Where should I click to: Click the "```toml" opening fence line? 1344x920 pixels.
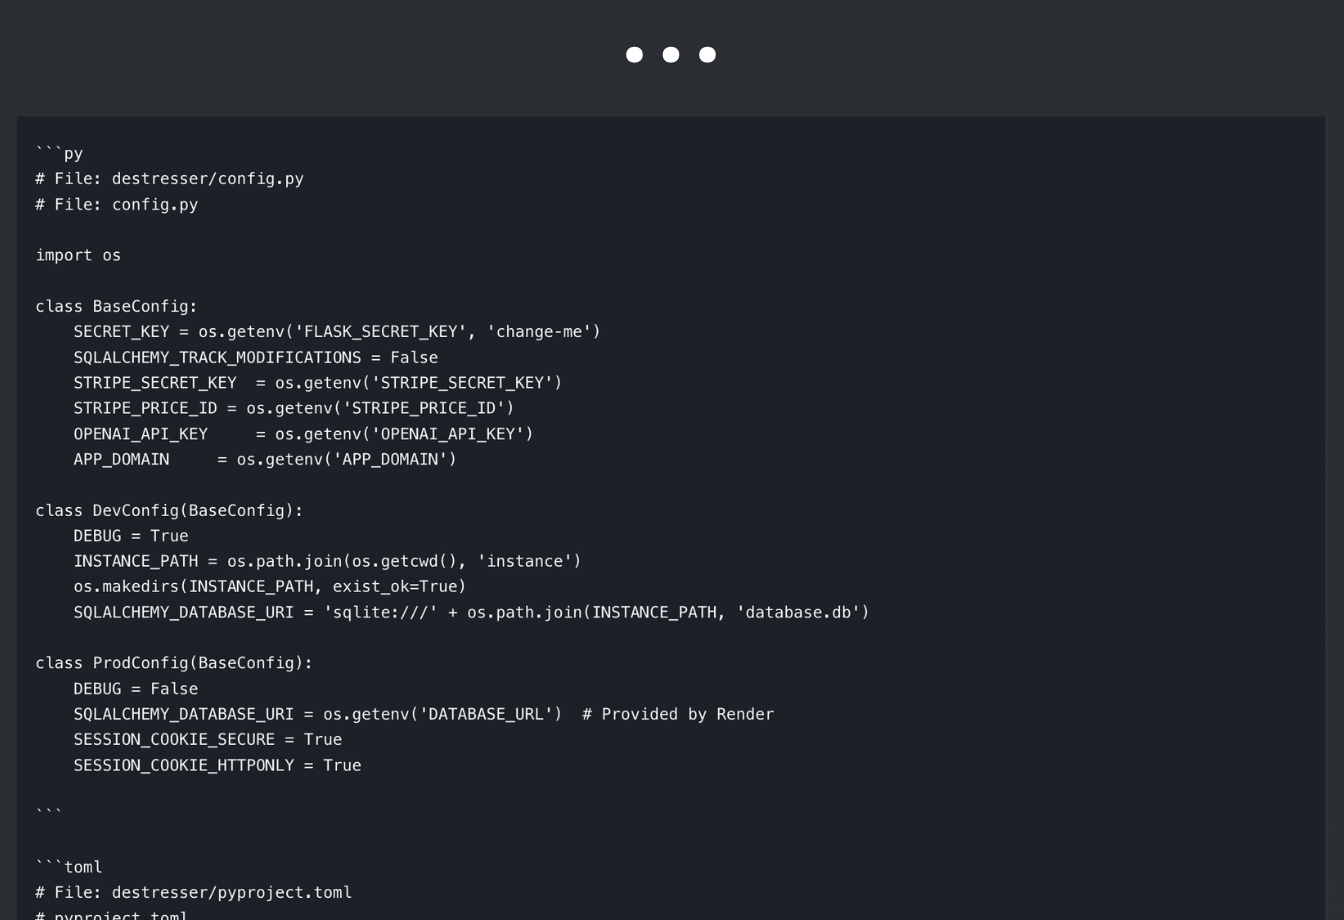click(69, 867)
